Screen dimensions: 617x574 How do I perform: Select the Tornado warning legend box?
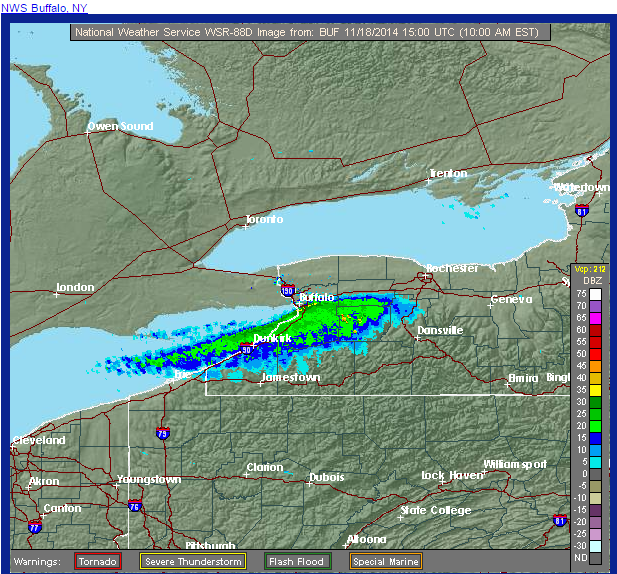coord(98,561)
